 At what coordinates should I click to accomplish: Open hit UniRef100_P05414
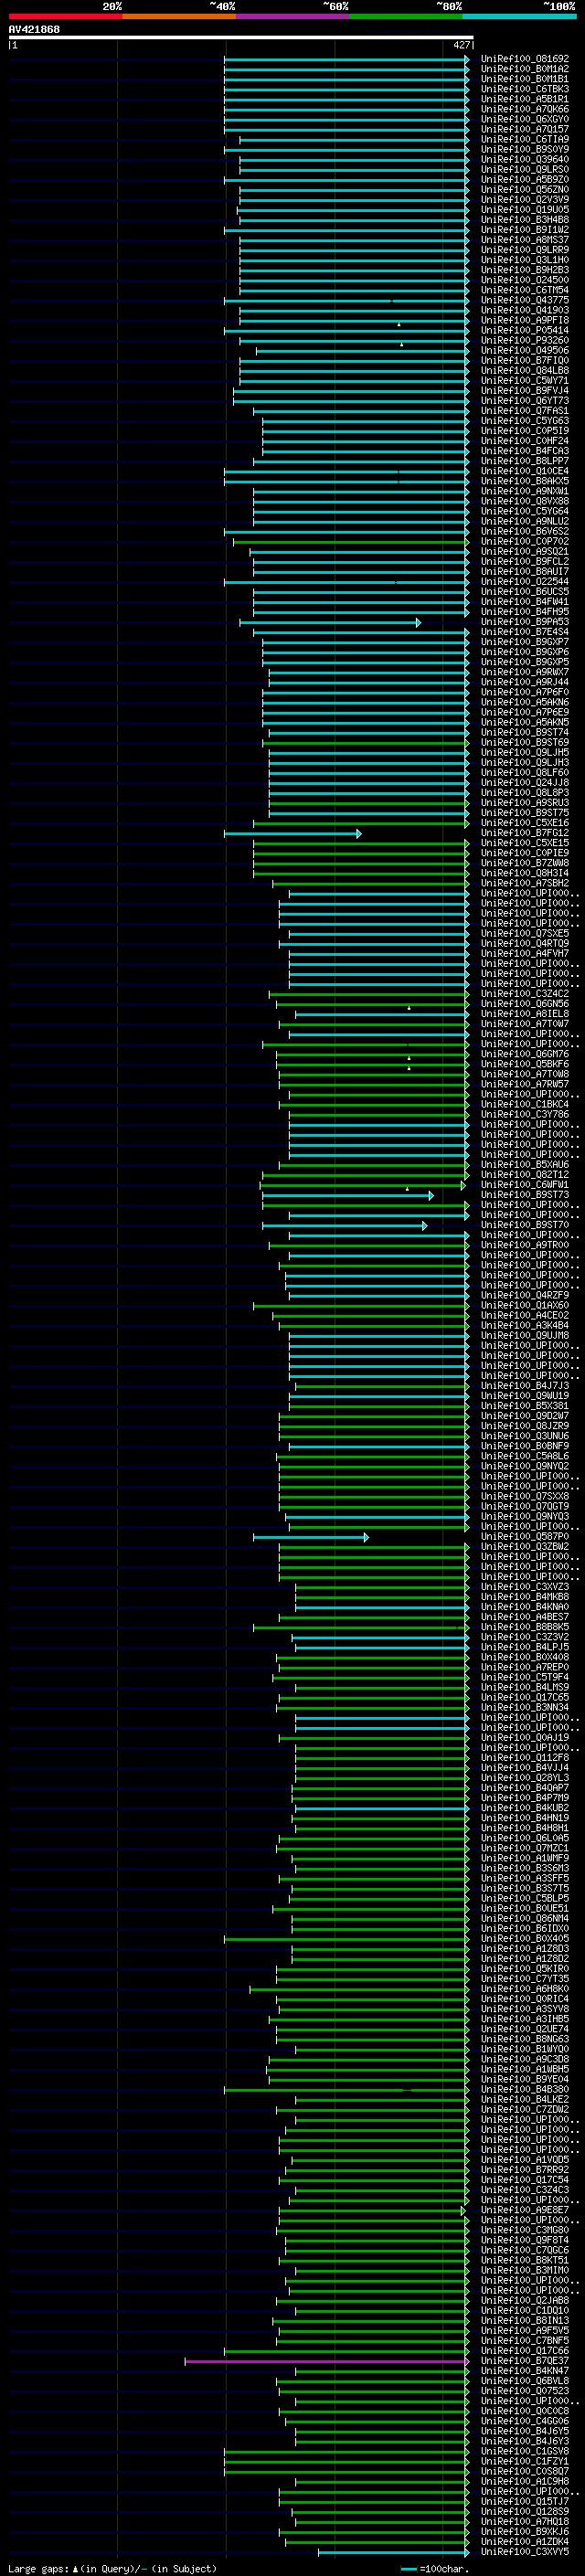click(x=524, y=330)
